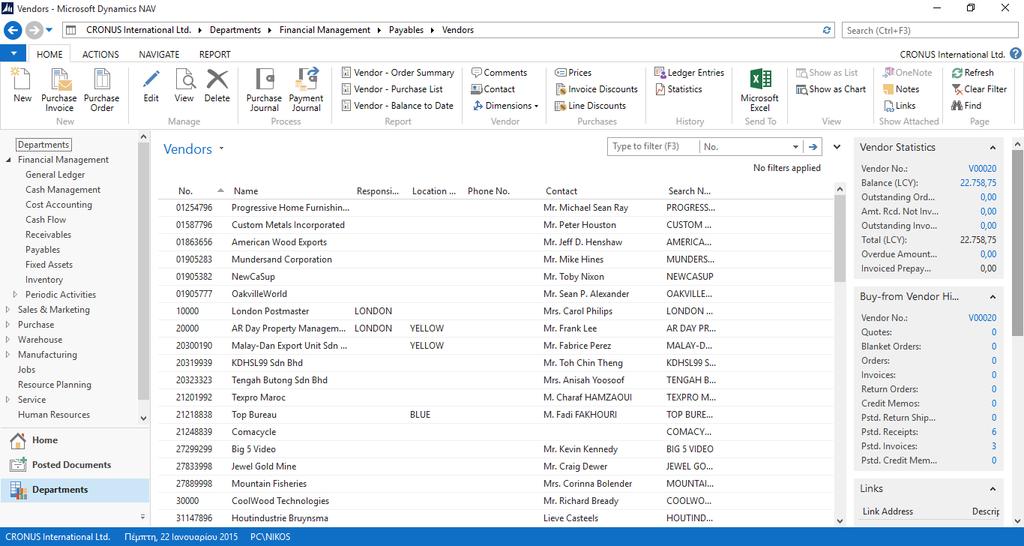Open the Payment Journal
The image size is (1024, 546).
coord(306,89)
